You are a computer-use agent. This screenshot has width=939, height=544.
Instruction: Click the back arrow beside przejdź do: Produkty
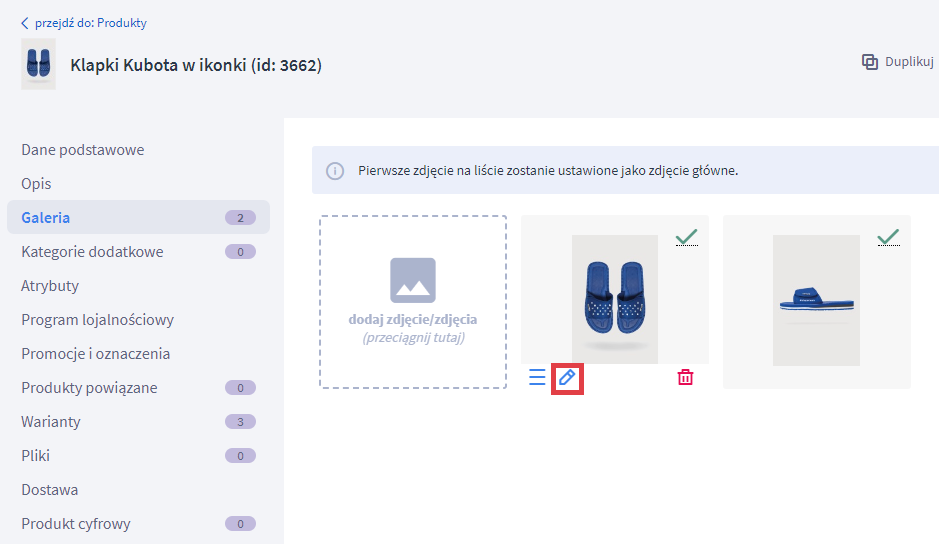25,23
